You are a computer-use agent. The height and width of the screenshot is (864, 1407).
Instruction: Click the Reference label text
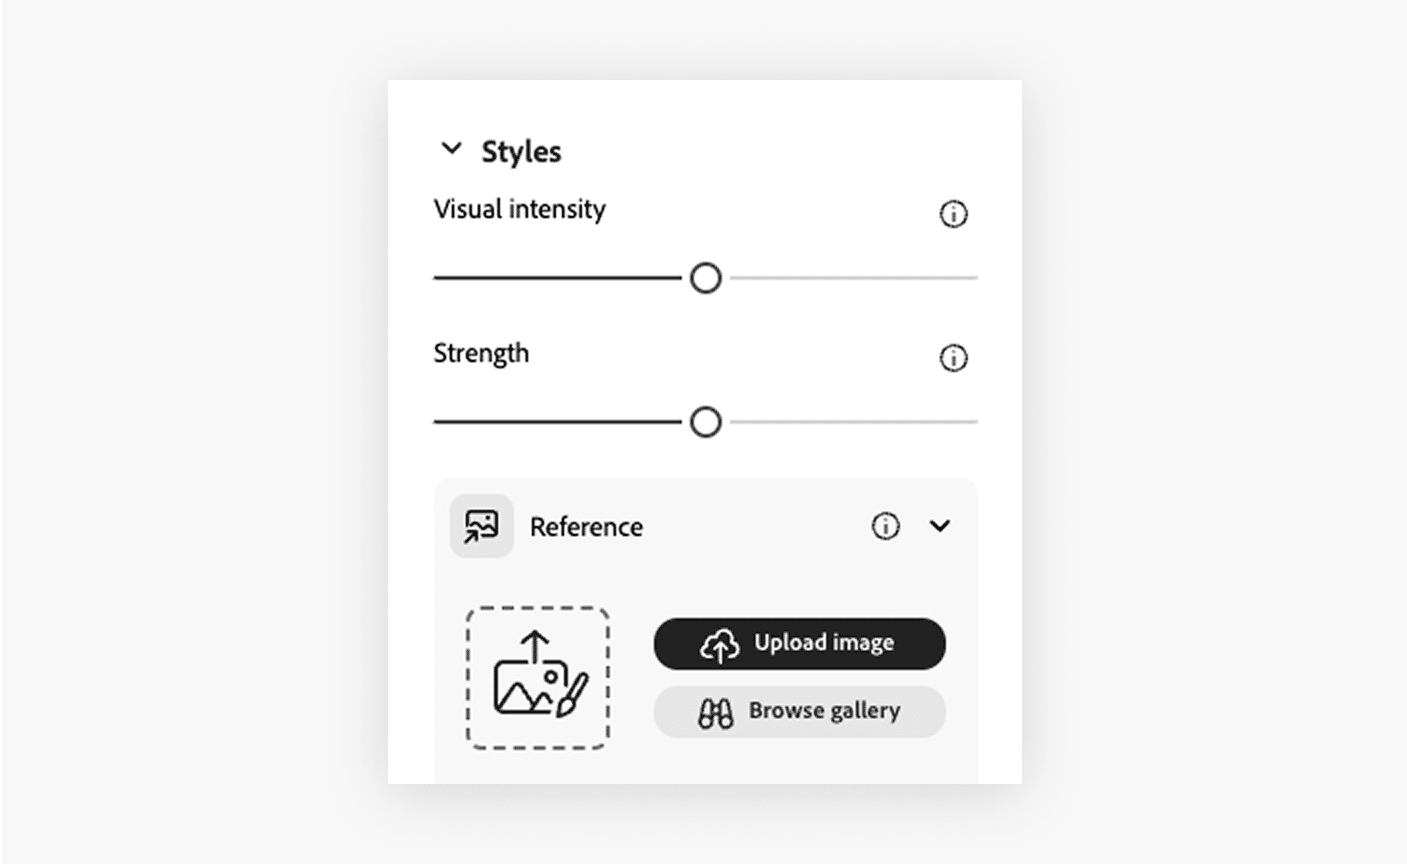586,527
